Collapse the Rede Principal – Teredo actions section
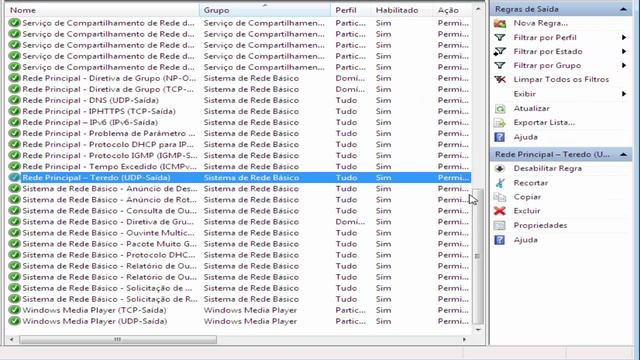Image resolution: width=640 pixels, height=360 pixels. 624,154
